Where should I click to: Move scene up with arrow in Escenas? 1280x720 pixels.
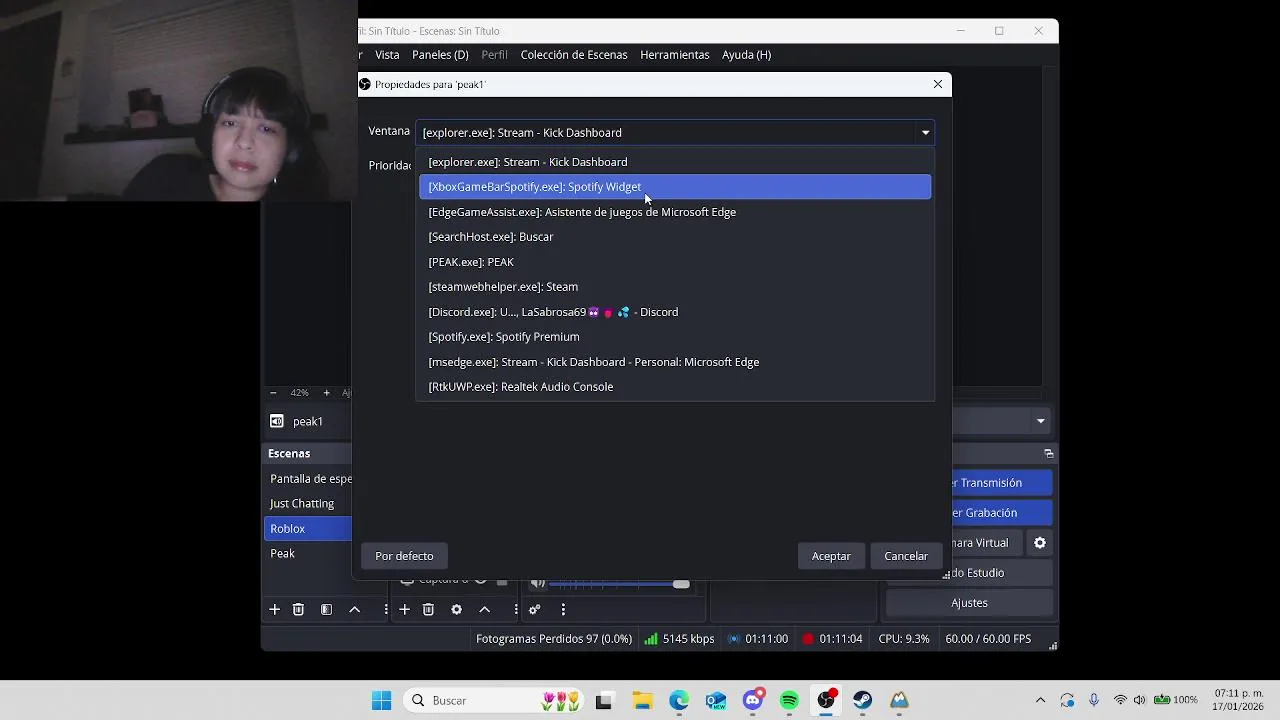tap(354, 609)
